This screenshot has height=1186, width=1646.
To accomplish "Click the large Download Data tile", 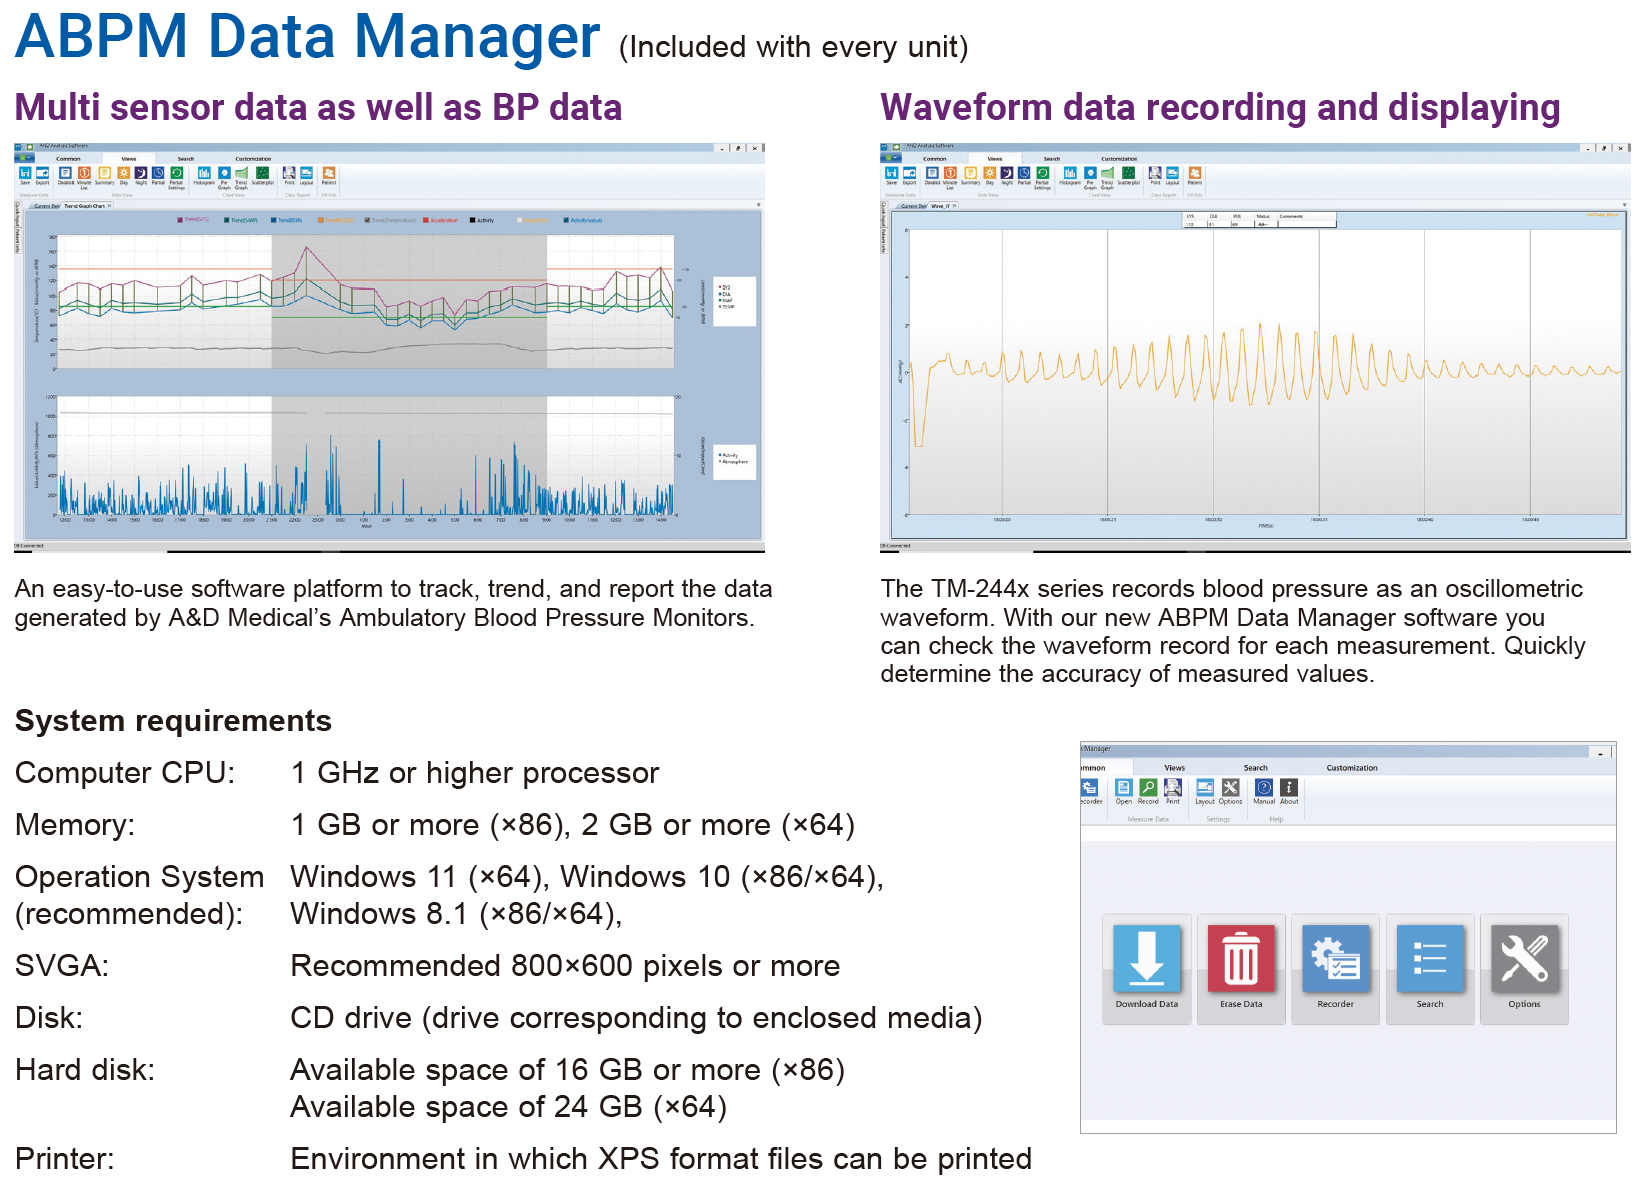I will pyautogui.click(x=1146, y=967).
